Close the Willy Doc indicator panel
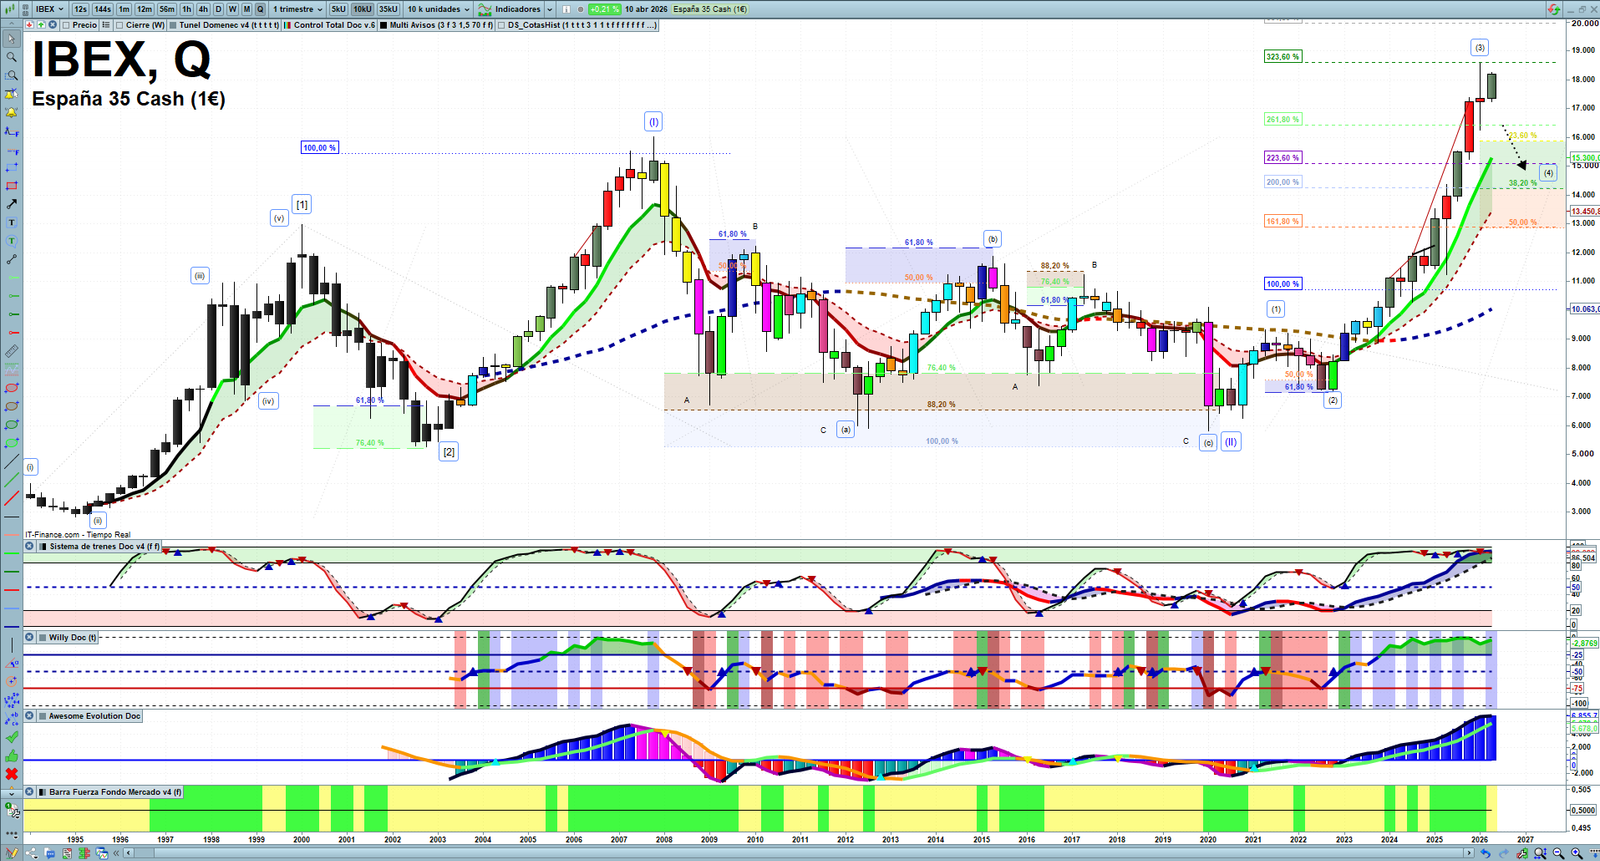The height and width of the screenshot is (861, 1600). (x=30, y=637)
